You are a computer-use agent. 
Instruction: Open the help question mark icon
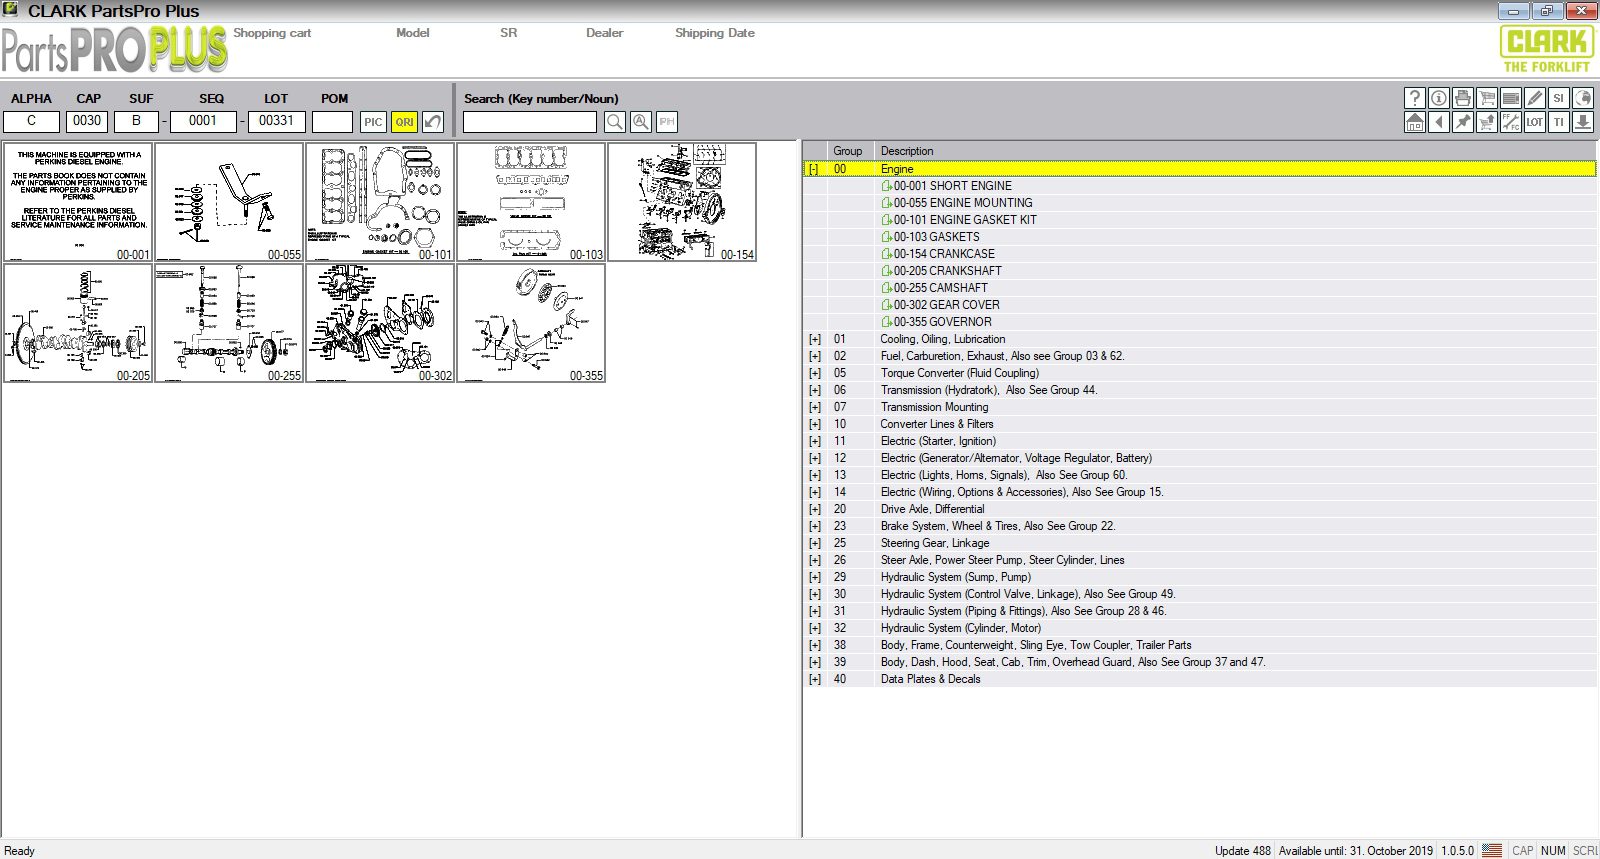(1414, 98)
